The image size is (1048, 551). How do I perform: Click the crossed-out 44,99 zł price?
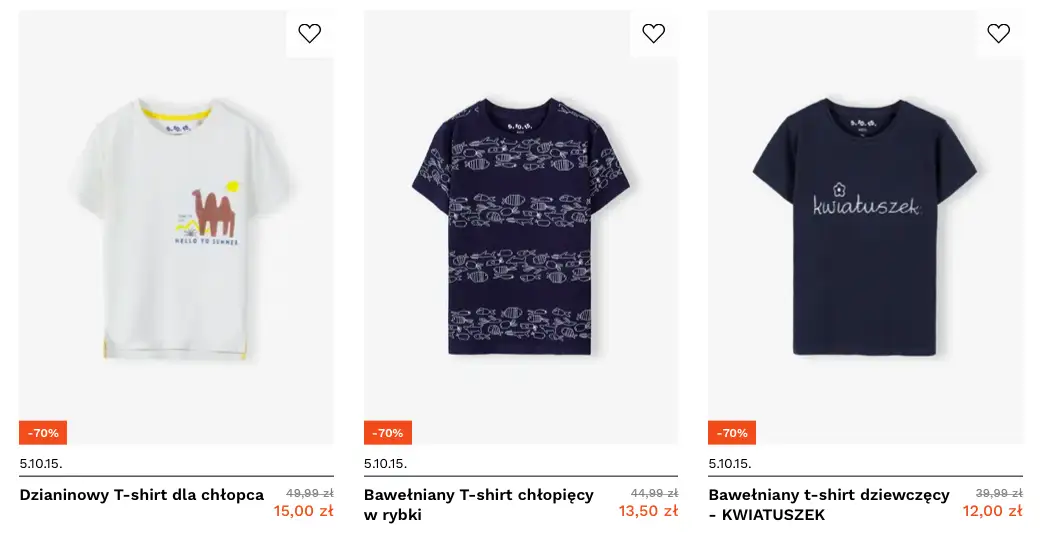pyautogui.click(x=654, y=493)
